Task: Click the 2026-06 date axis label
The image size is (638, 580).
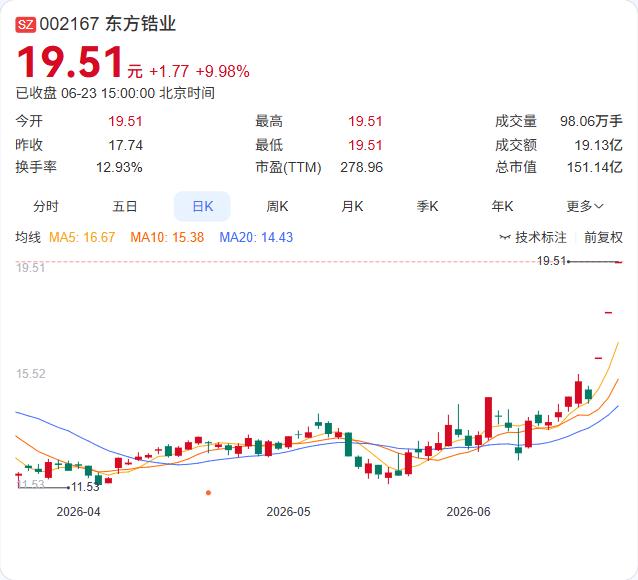Action: [x=468, y=512]
